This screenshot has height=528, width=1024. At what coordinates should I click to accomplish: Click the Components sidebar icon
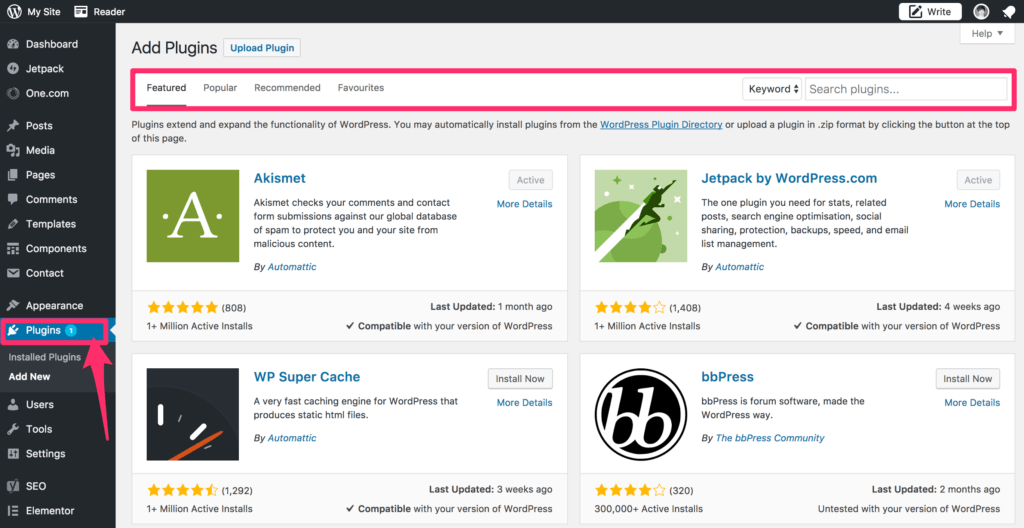click(12, 248)
